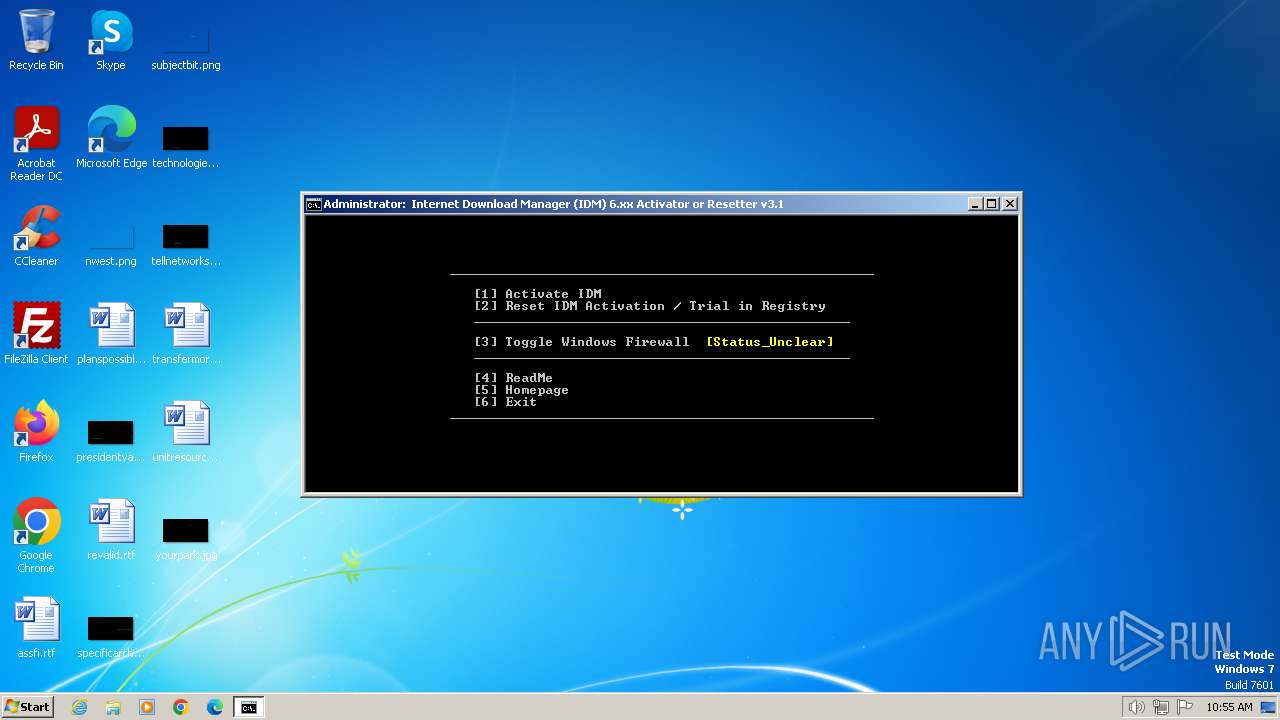
Task: Click the '[4] ReadMe' line
Action: coord(514,378)
